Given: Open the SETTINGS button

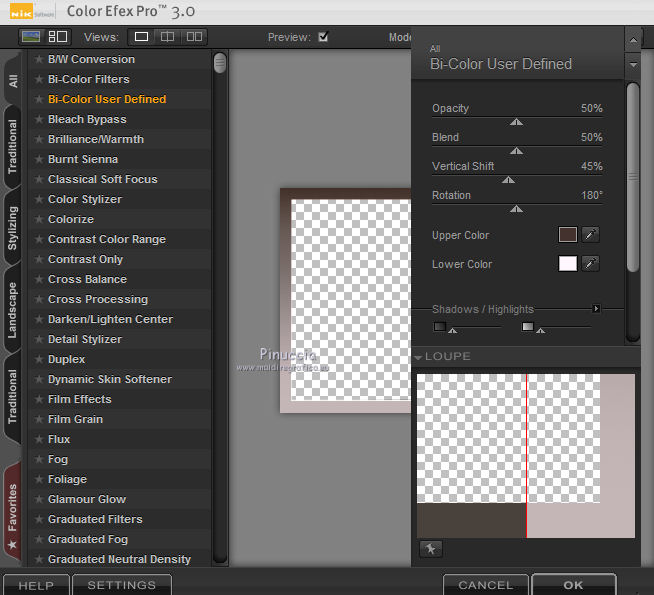Looking at the screenshot, I should (122, 585).
